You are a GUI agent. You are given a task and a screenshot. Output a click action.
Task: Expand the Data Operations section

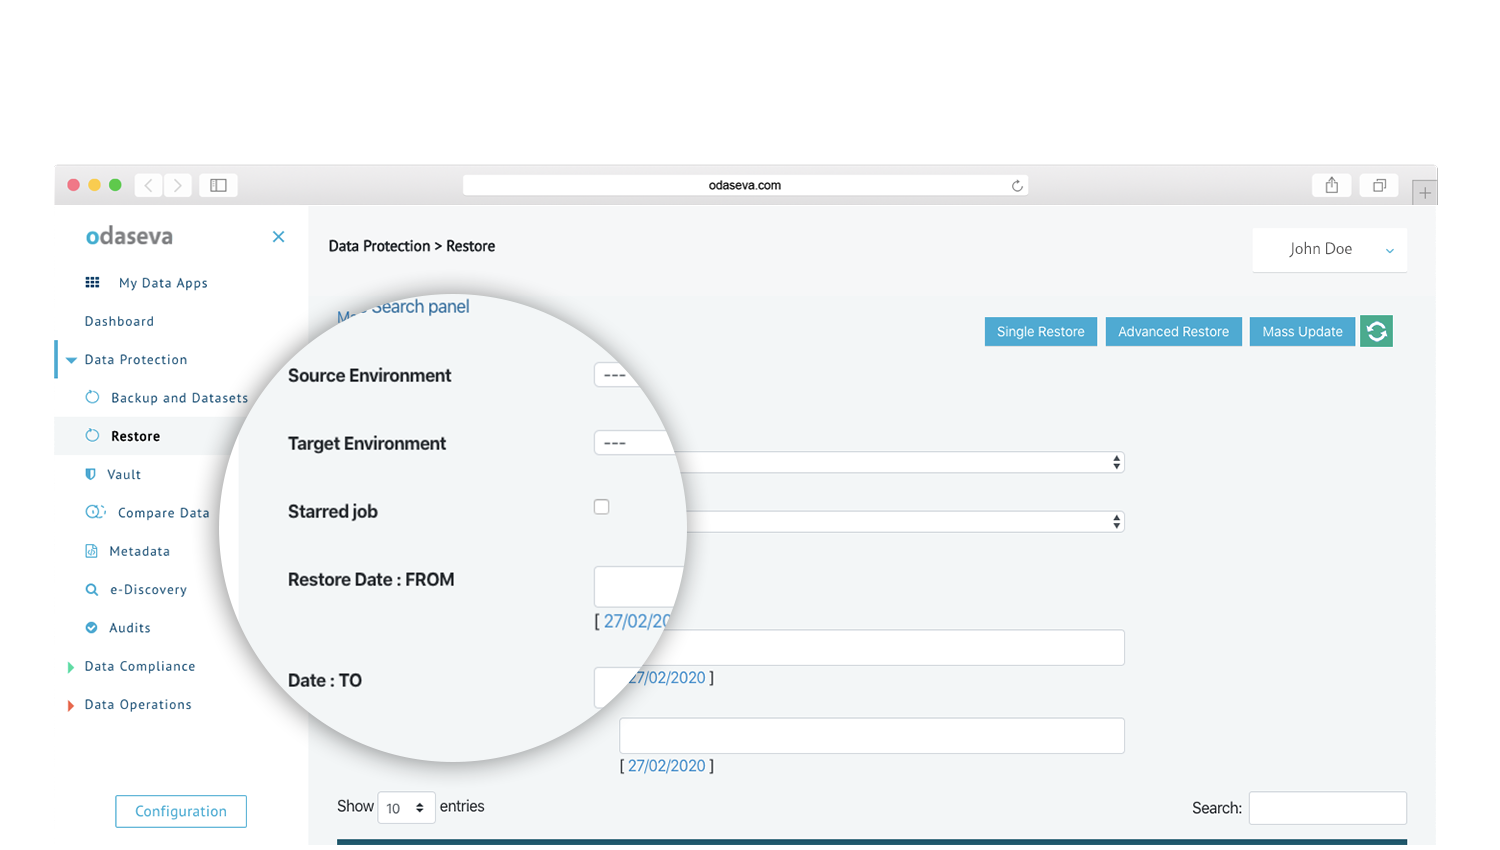tap(70, 706)
